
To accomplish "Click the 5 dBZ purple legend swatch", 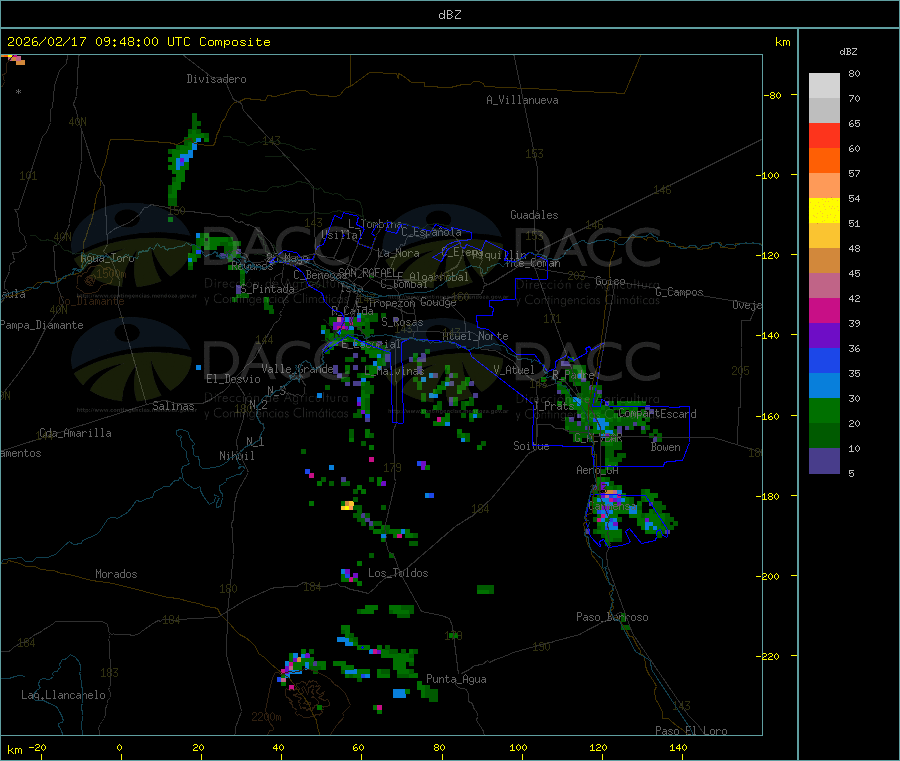I will [x=824, y=461].
